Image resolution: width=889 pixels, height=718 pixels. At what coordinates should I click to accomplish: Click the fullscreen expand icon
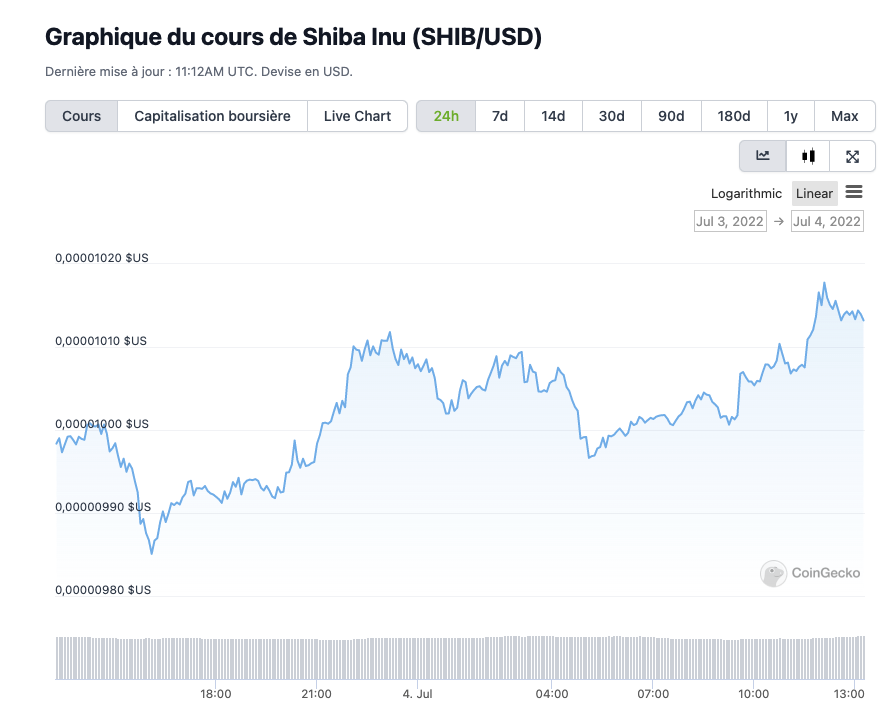[x=852, y=156]
